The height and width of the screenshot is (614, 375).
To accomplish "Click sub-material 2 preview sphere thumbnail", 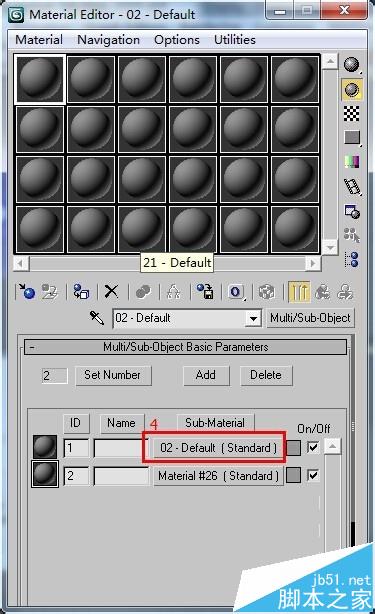I will [45, 474].
